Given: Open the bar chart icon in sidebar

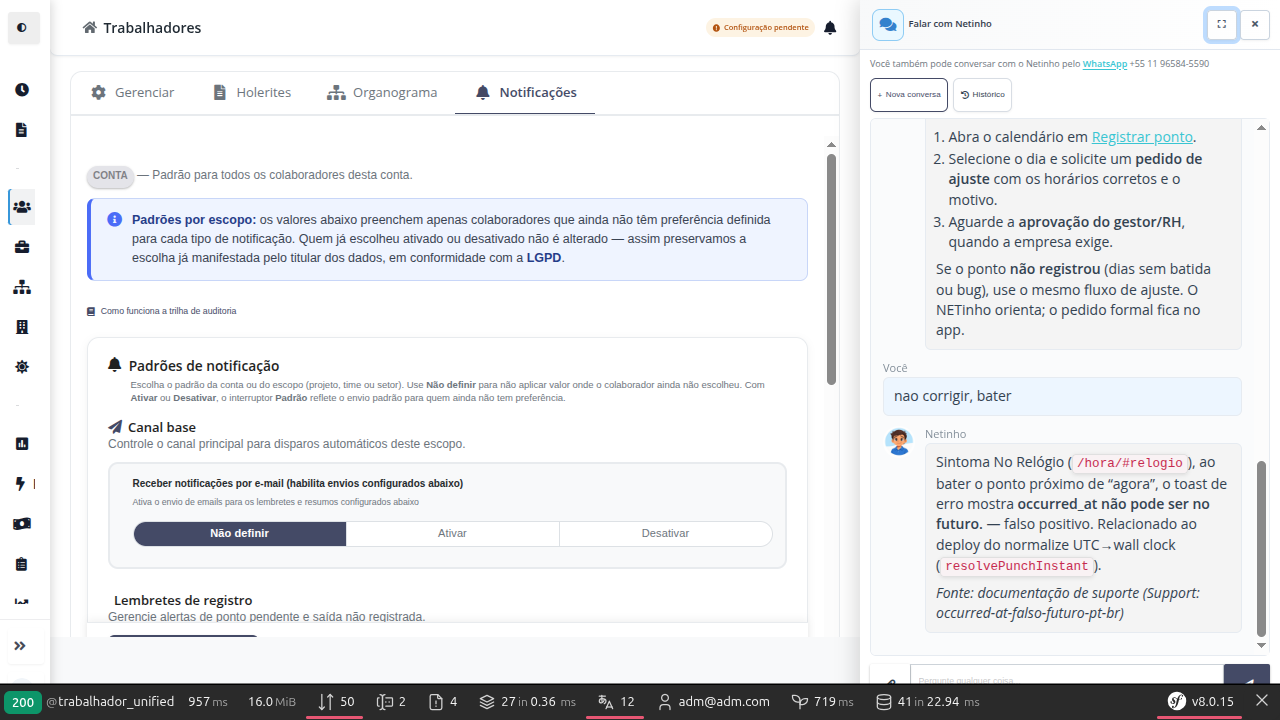Looking at the screenshot, I should click(x=22, y=444).
